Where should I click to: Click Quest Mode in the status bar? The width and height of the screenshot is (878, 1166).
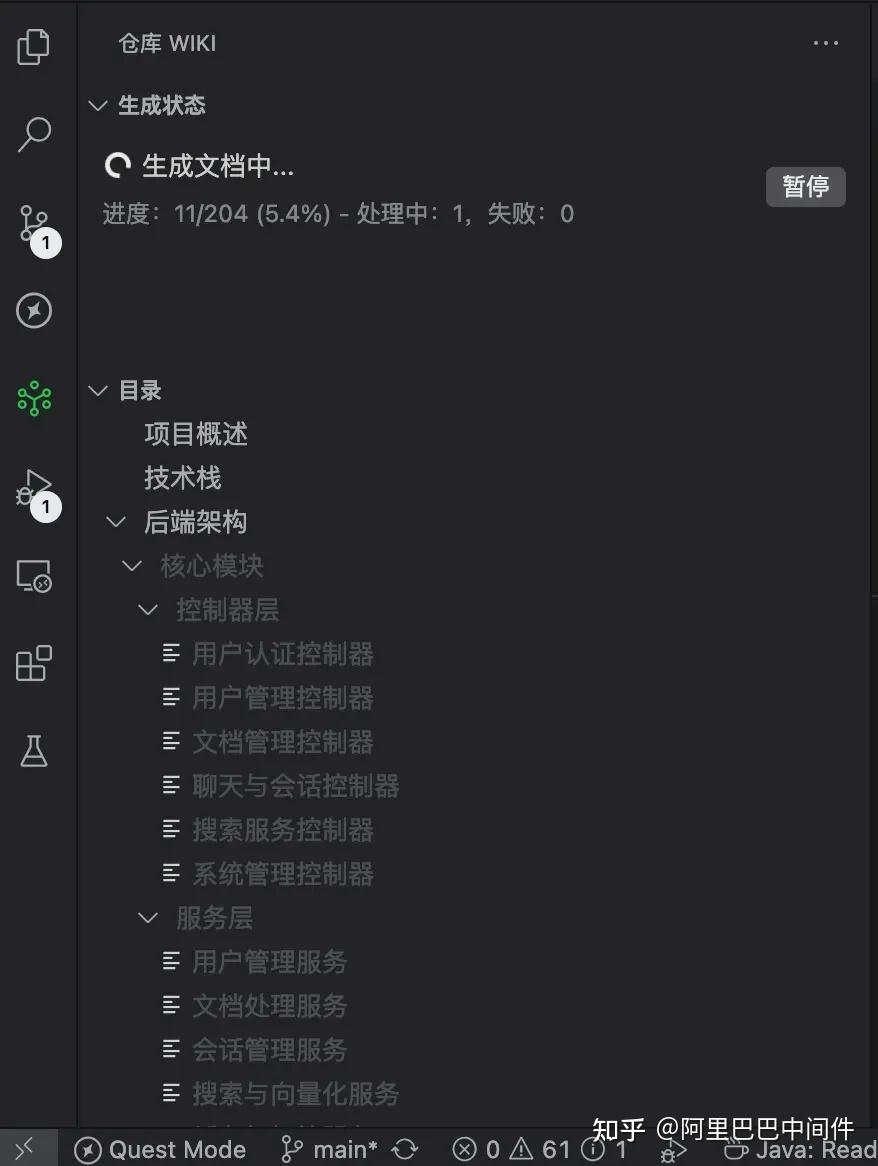tap(160, 1150)
